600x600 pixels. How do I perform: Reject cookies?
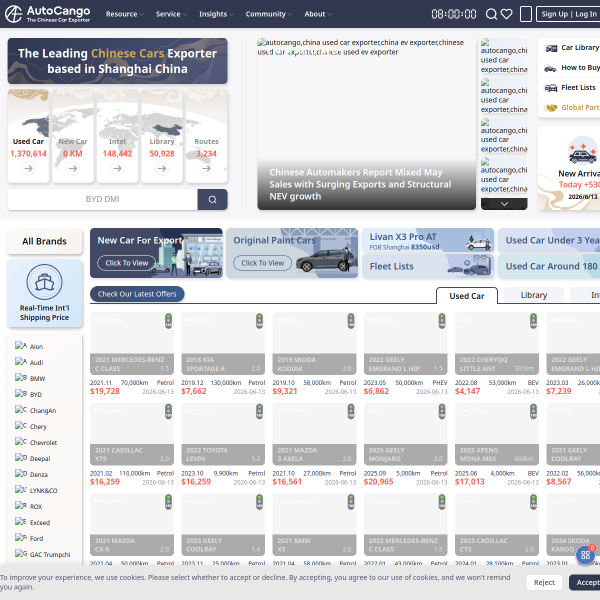pyautogui.click(x=544, y=582)
